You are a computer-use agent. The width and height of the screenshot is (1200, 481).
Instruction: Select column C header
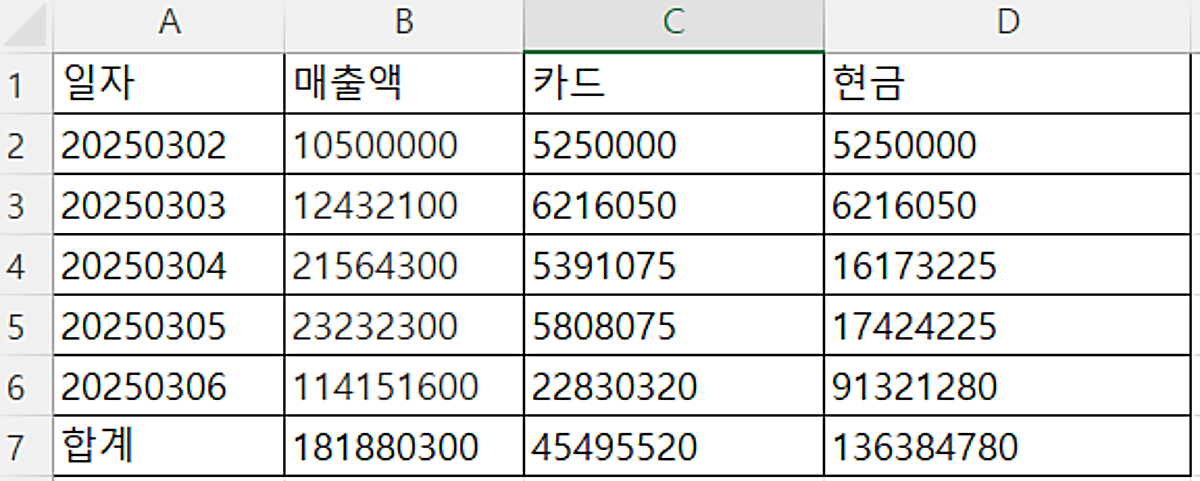[674, 25]
